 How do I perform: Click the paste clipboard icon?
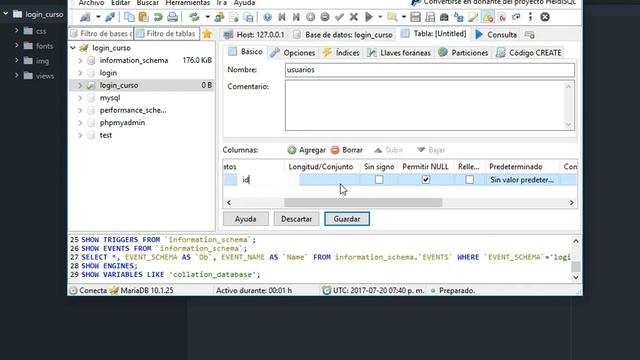143,17
